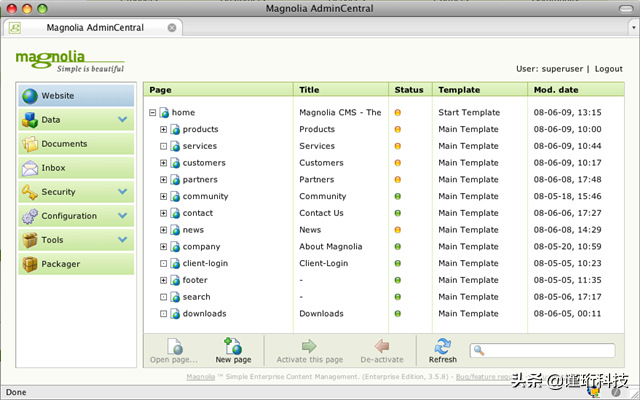Expand the company tree node
The image size is (640, 400).
click(163, 247)
